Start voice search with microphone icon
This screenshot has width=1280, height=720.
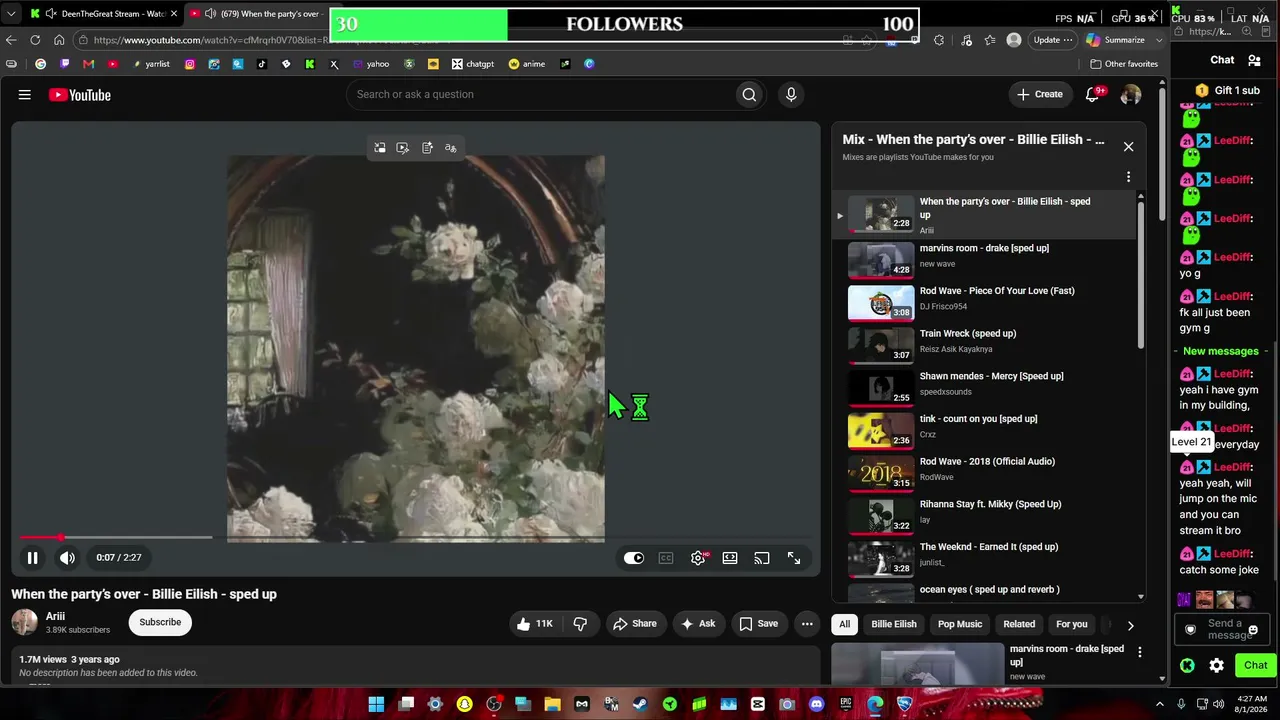coord(791,94)
